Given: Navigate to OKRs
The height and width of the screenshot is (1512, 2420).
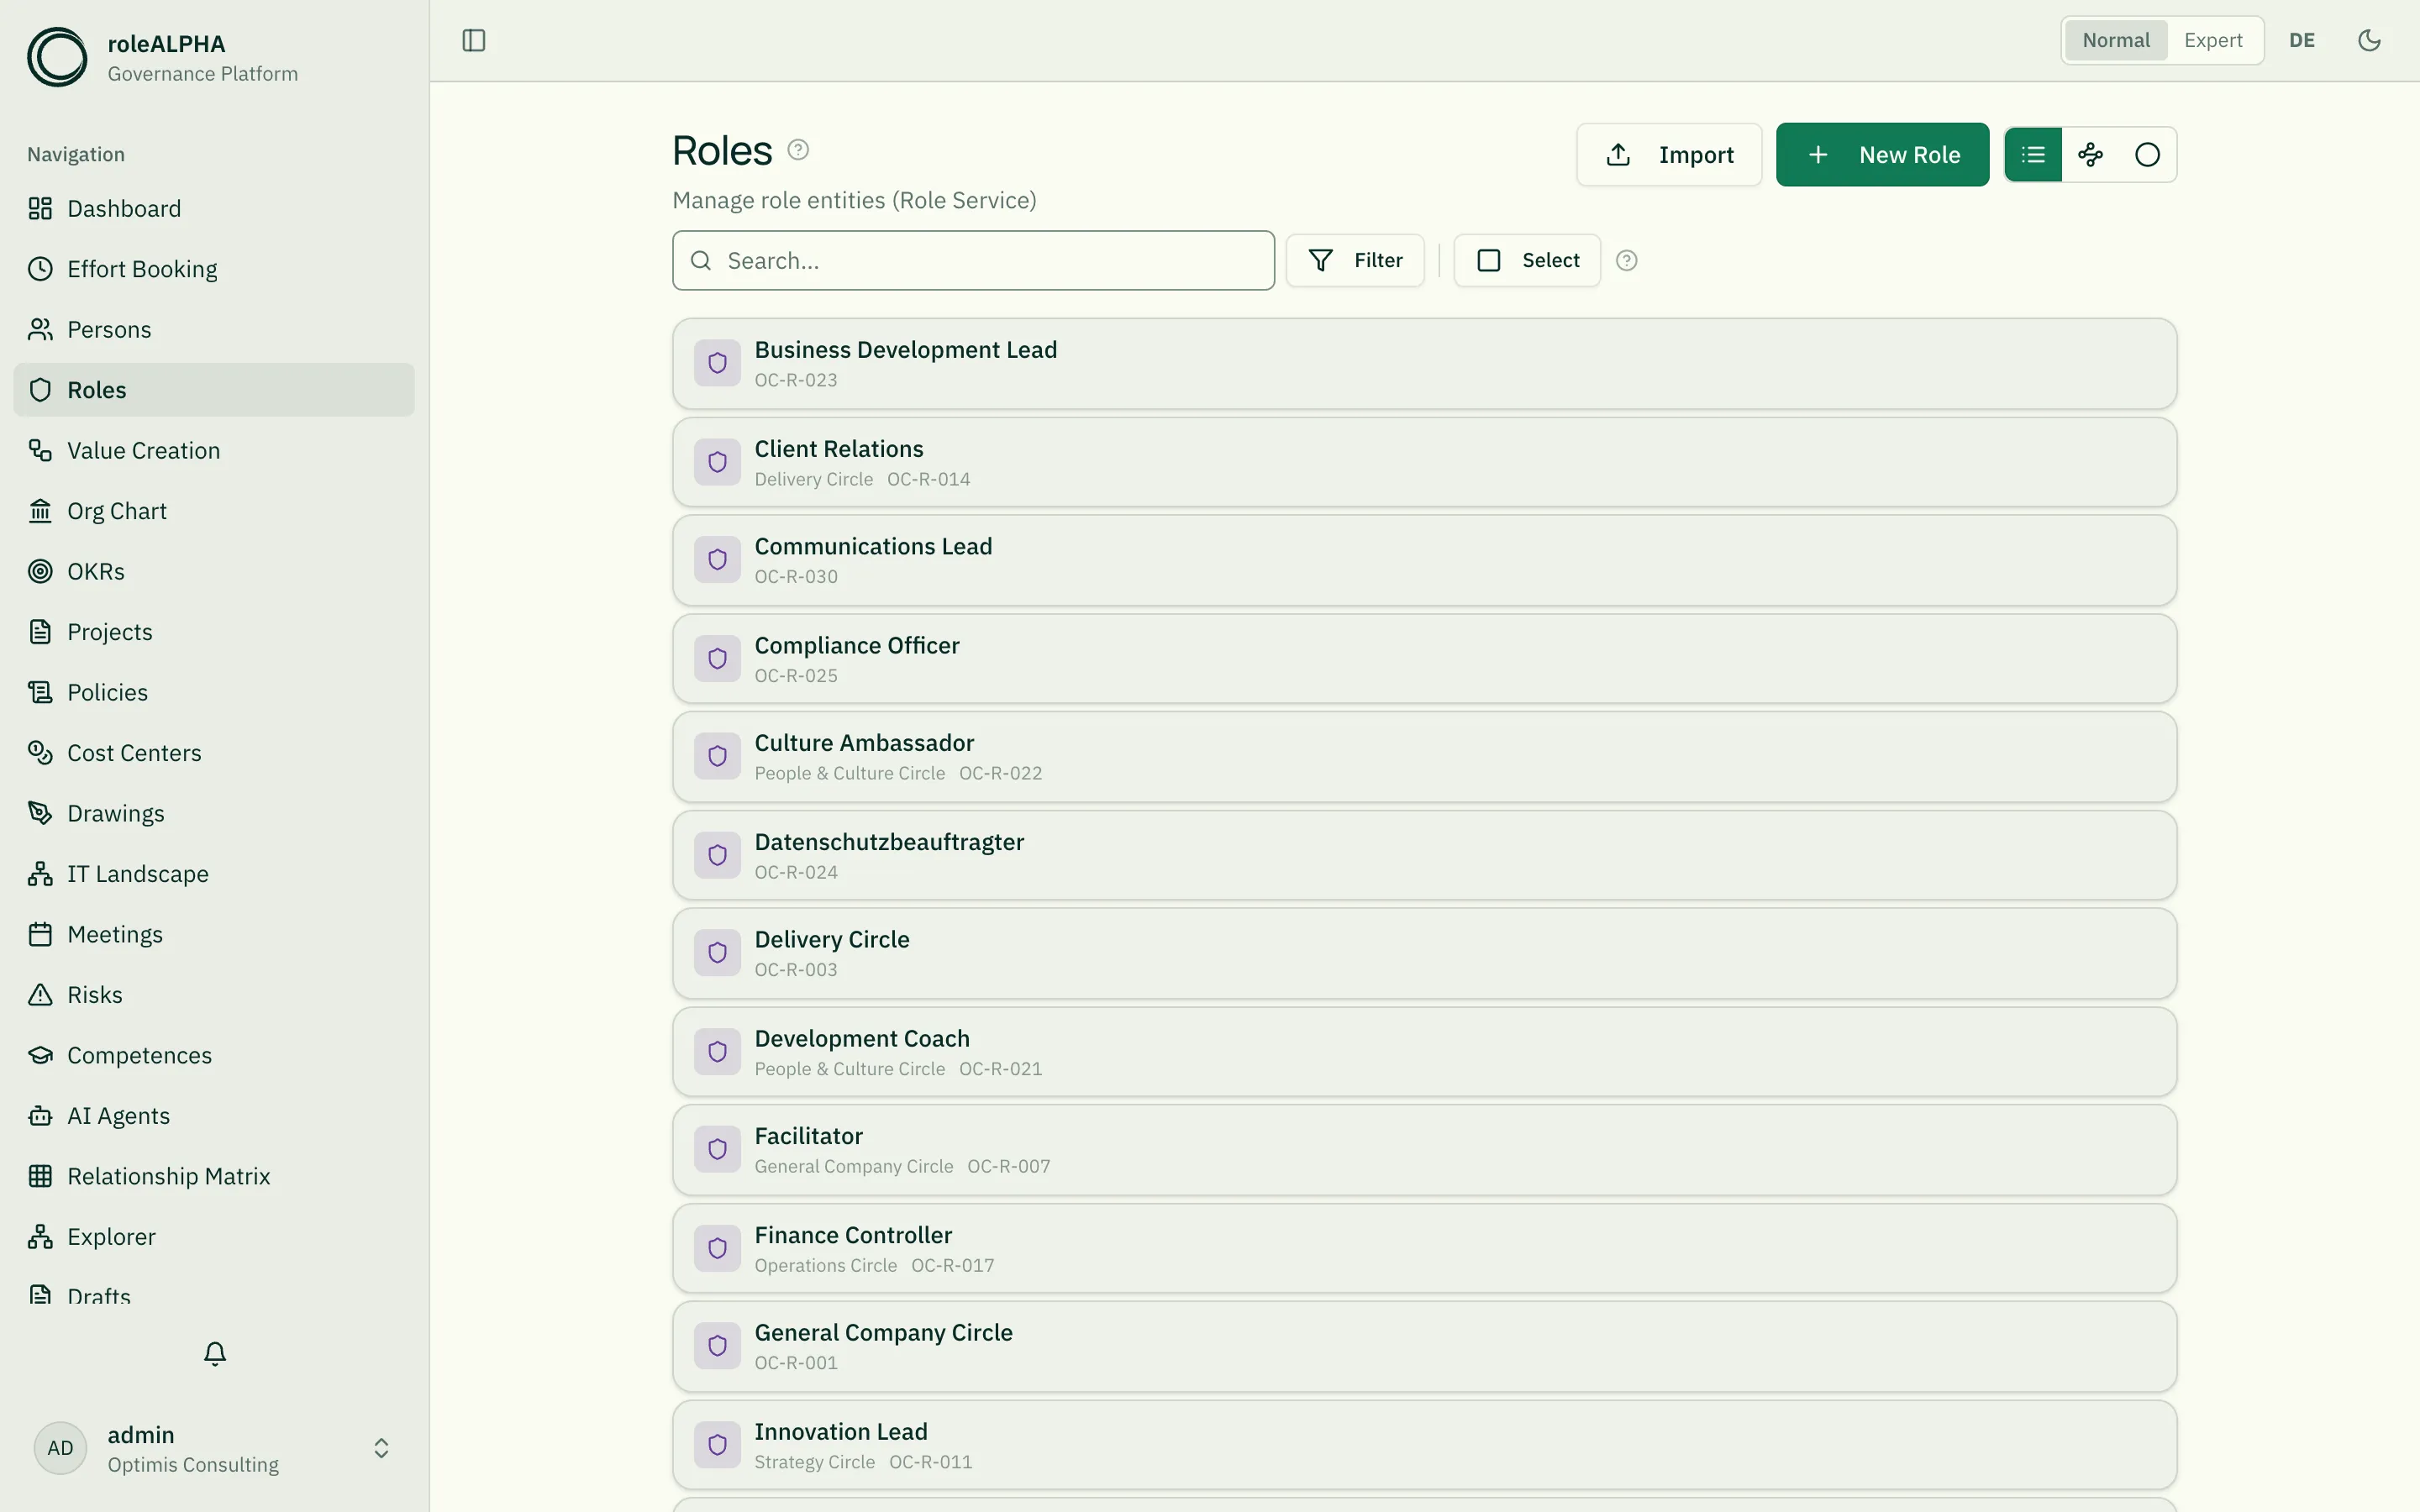Looking at the screenshot, I should [x=214, y=571].
